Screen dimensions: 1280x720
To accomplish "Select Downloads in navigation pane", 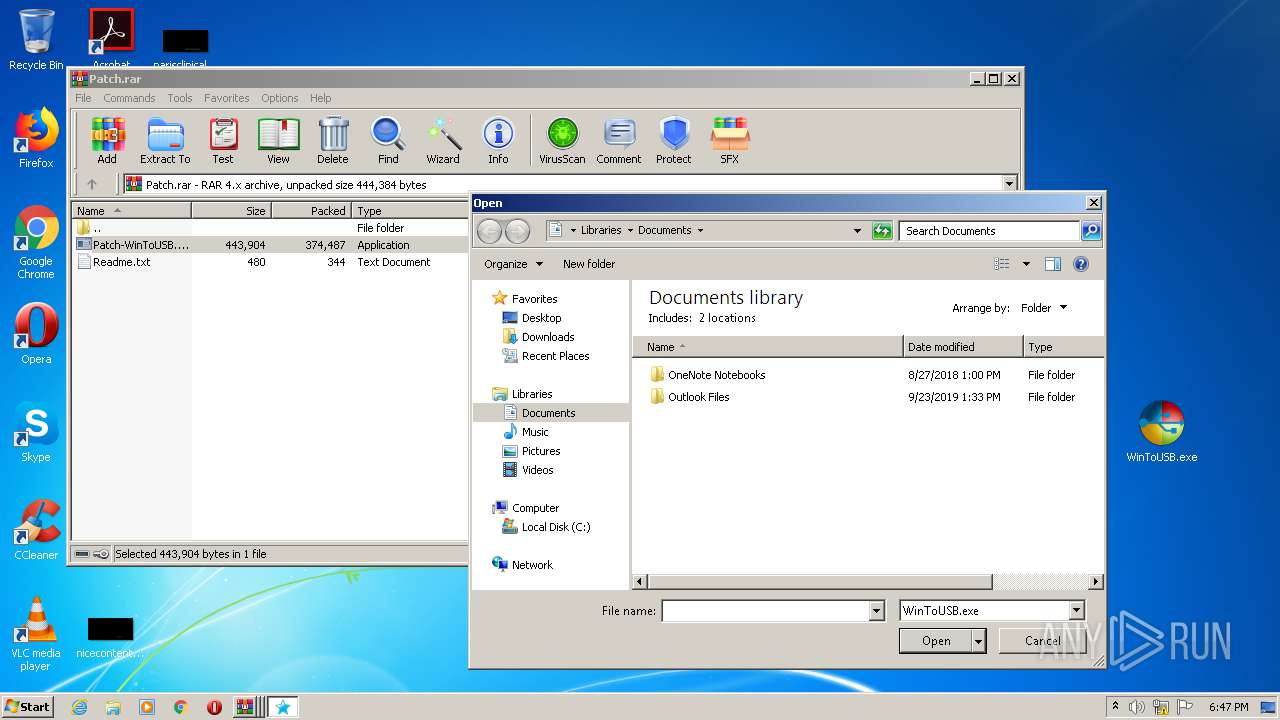I will 548,337.
